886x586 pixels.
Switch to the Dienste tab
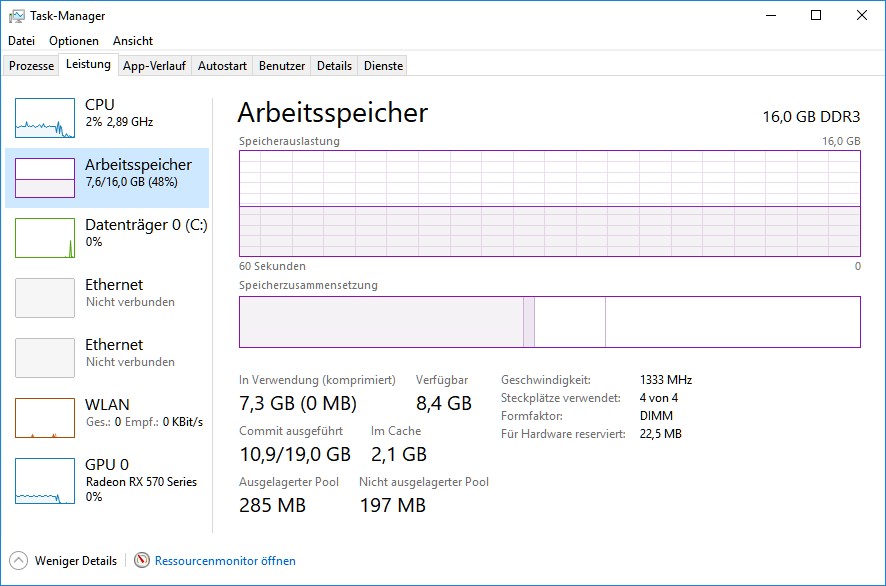[x=384, y=66]
